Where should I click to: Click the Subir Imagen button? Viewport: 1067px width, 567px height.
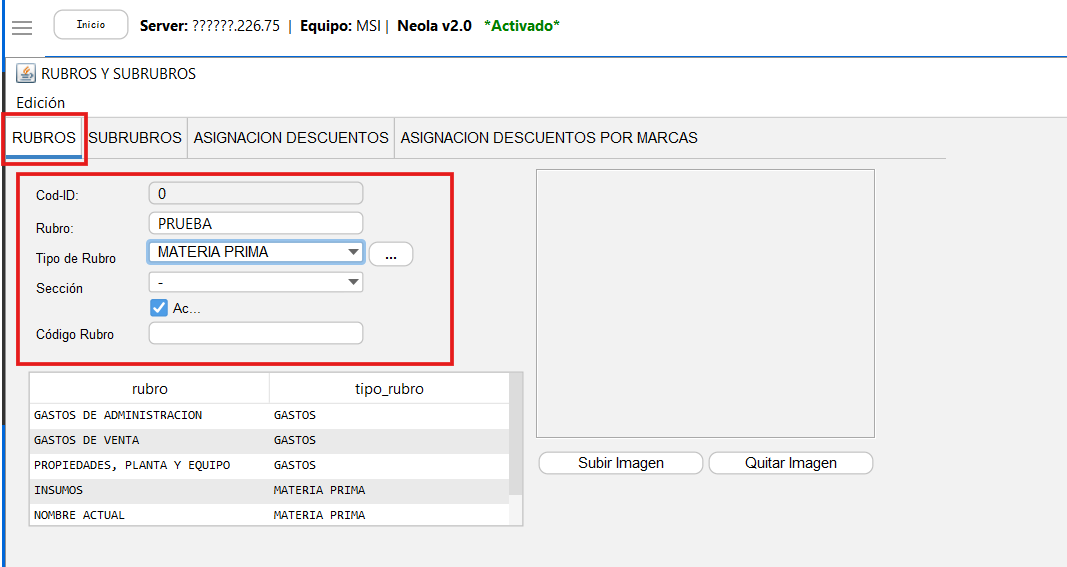coord(621,463)
